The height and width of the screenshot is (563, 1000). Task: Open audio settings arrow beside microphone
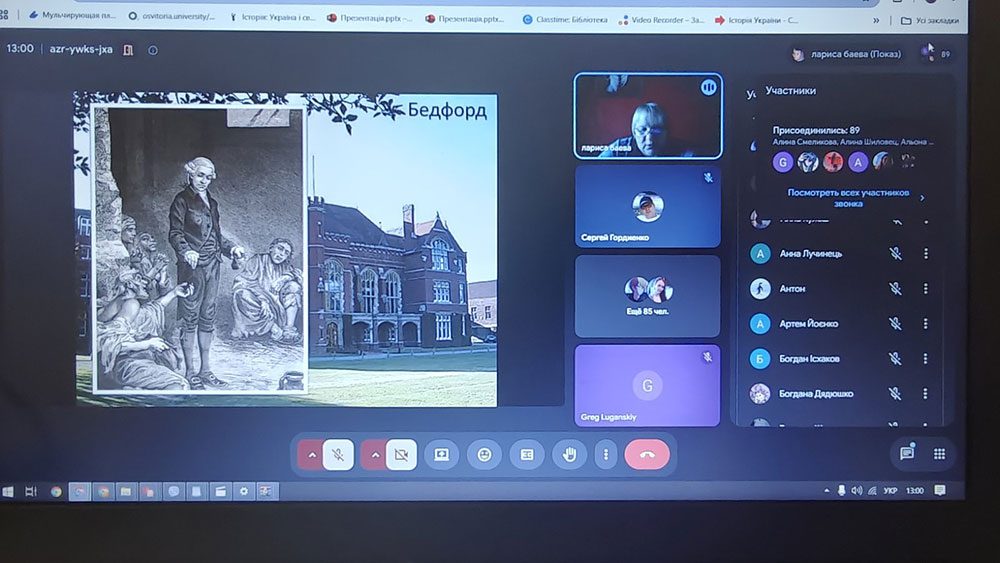point(311,455)
